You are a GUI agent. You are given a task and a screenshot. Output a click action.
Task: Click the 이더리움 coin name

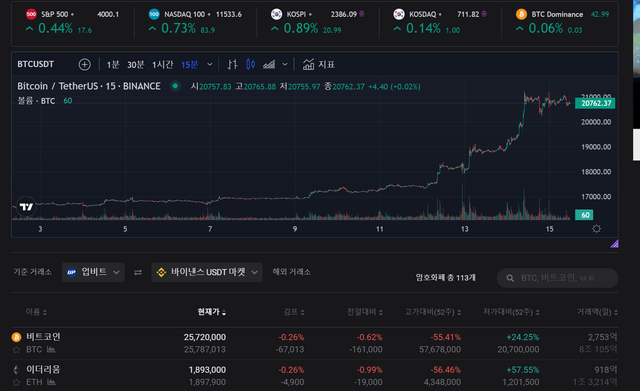[43, 369]
